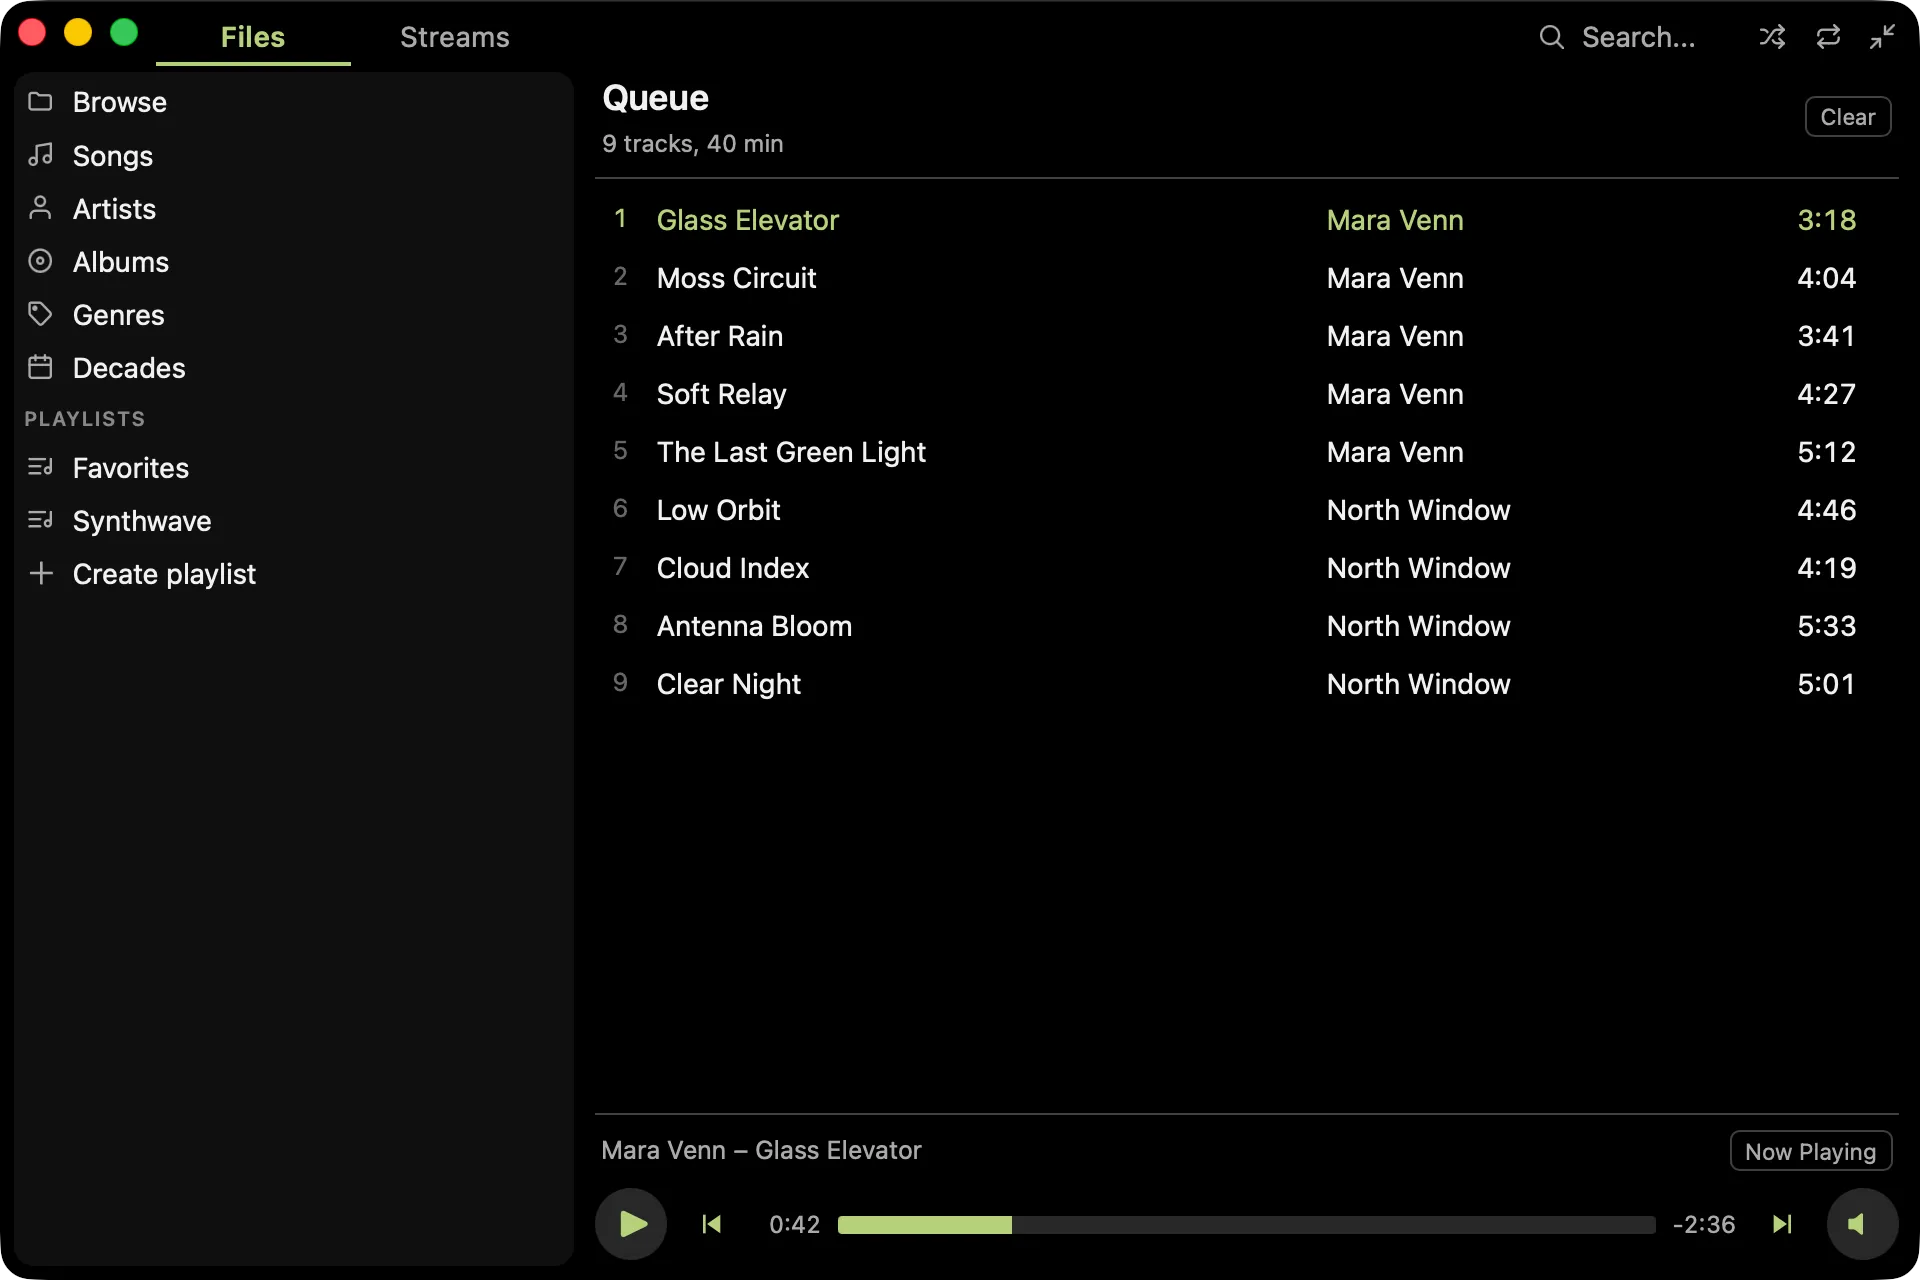Click Mara Venn – Glass Elevator now-playing title
Screen dimensions: 1920x1280
click(x=761, y=1150)
